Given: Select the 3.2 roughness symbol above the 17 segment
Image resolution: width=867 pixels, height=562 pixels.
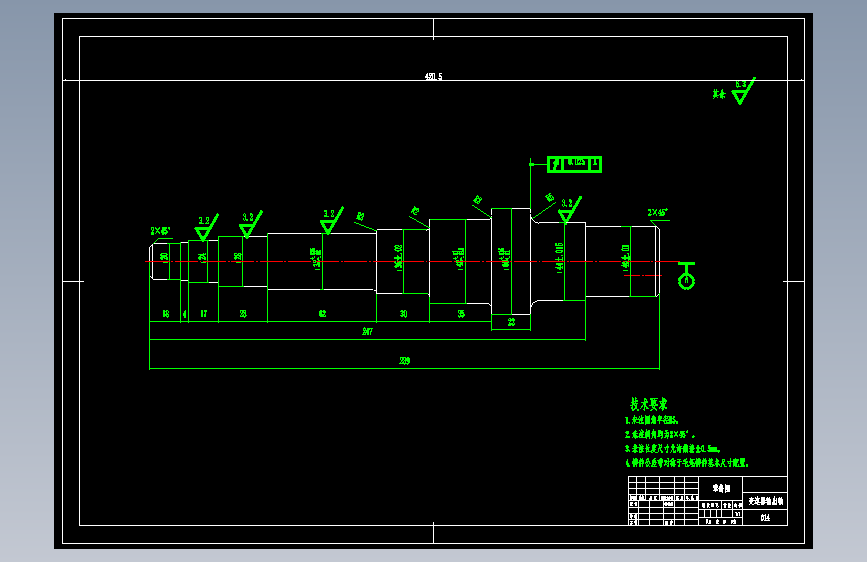Looking at the screenshot, I should (x=206, y=227).
